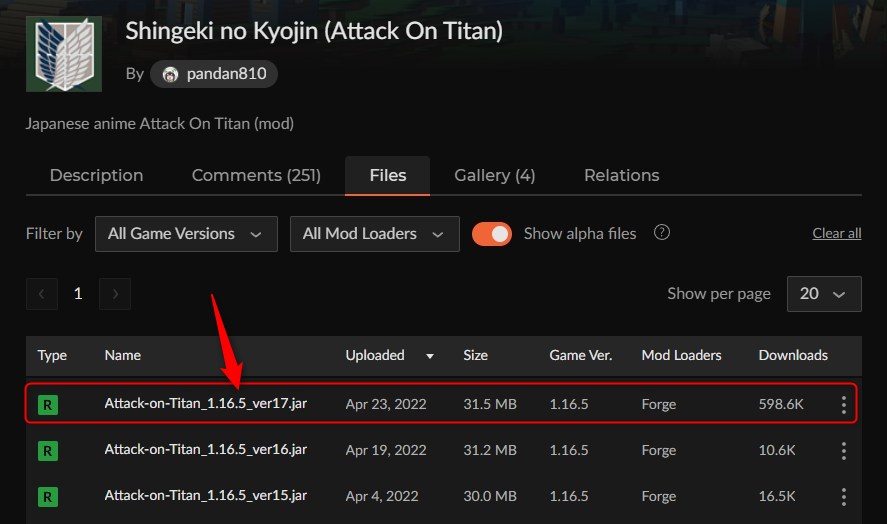Click the Uploaded sort arrow indicator
This screenshot has height=524, width=887.
click(x=430, y=356)
